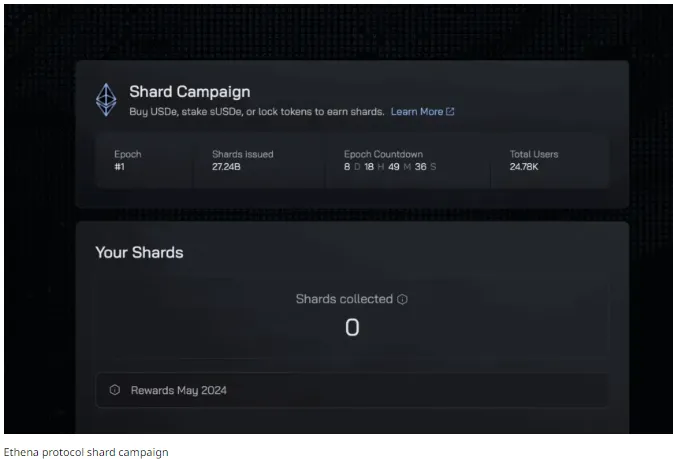Click the Shards Issued 27.24B value

click(x=226, y=167)
